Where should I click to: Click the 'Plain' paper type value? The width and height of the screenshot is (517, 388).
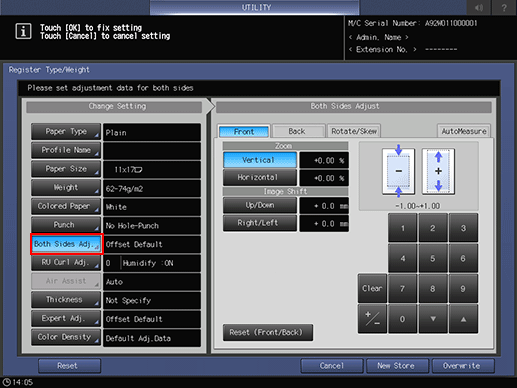(152, 132)
